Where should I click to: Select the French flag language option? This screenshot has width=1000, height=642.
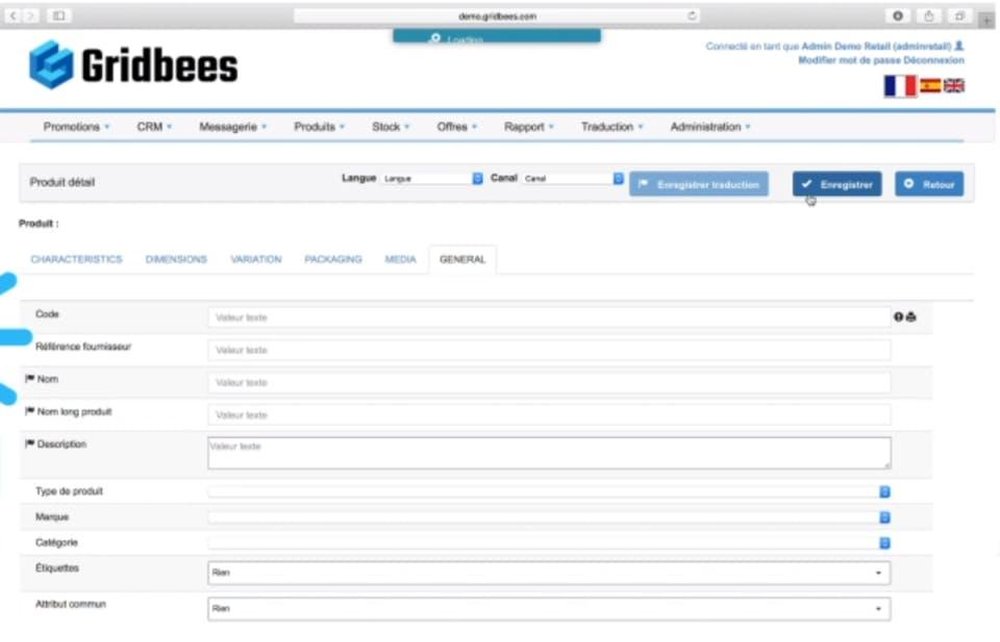[x=902, y=88]
